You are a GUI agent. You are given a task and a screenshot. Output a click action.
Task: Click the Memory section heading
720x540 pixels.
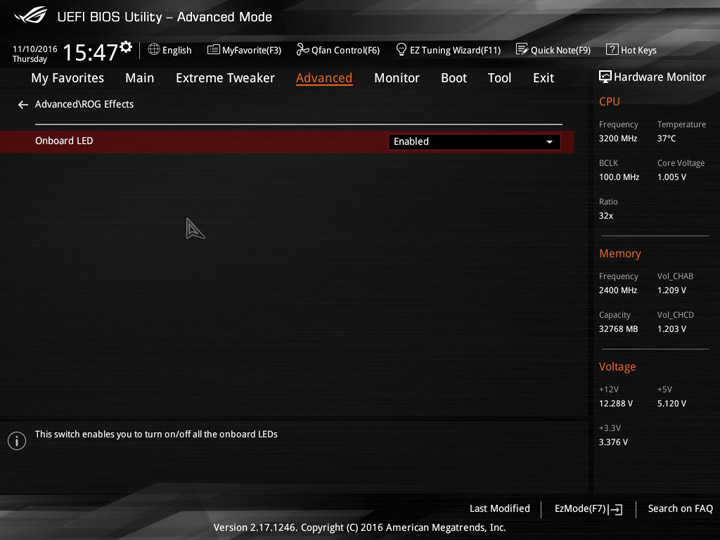pos(619,253)
